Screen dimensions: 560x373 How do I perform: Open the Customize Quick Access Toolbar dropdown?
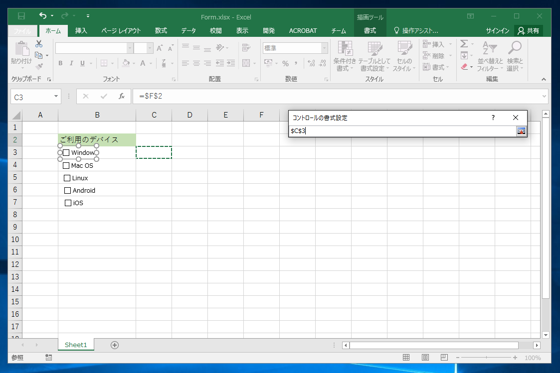pyautogui.click(x=88, y=16)
